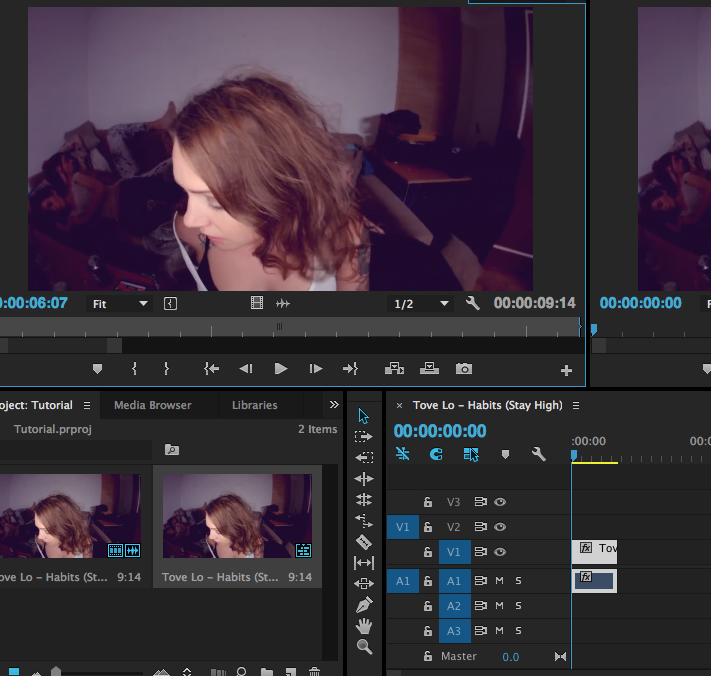Select the Pen tool
This screenshot has width=711, height=676.
point(364,604)
